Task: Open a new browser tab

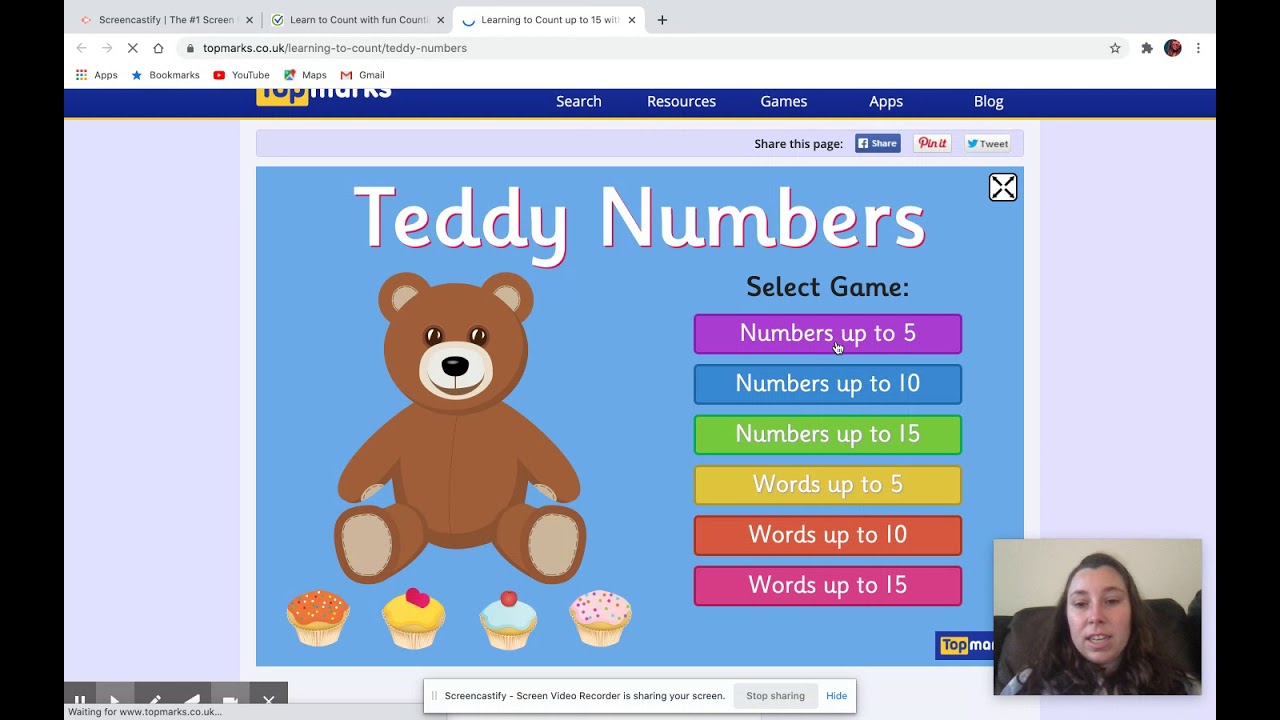Action: click(662, 20)
